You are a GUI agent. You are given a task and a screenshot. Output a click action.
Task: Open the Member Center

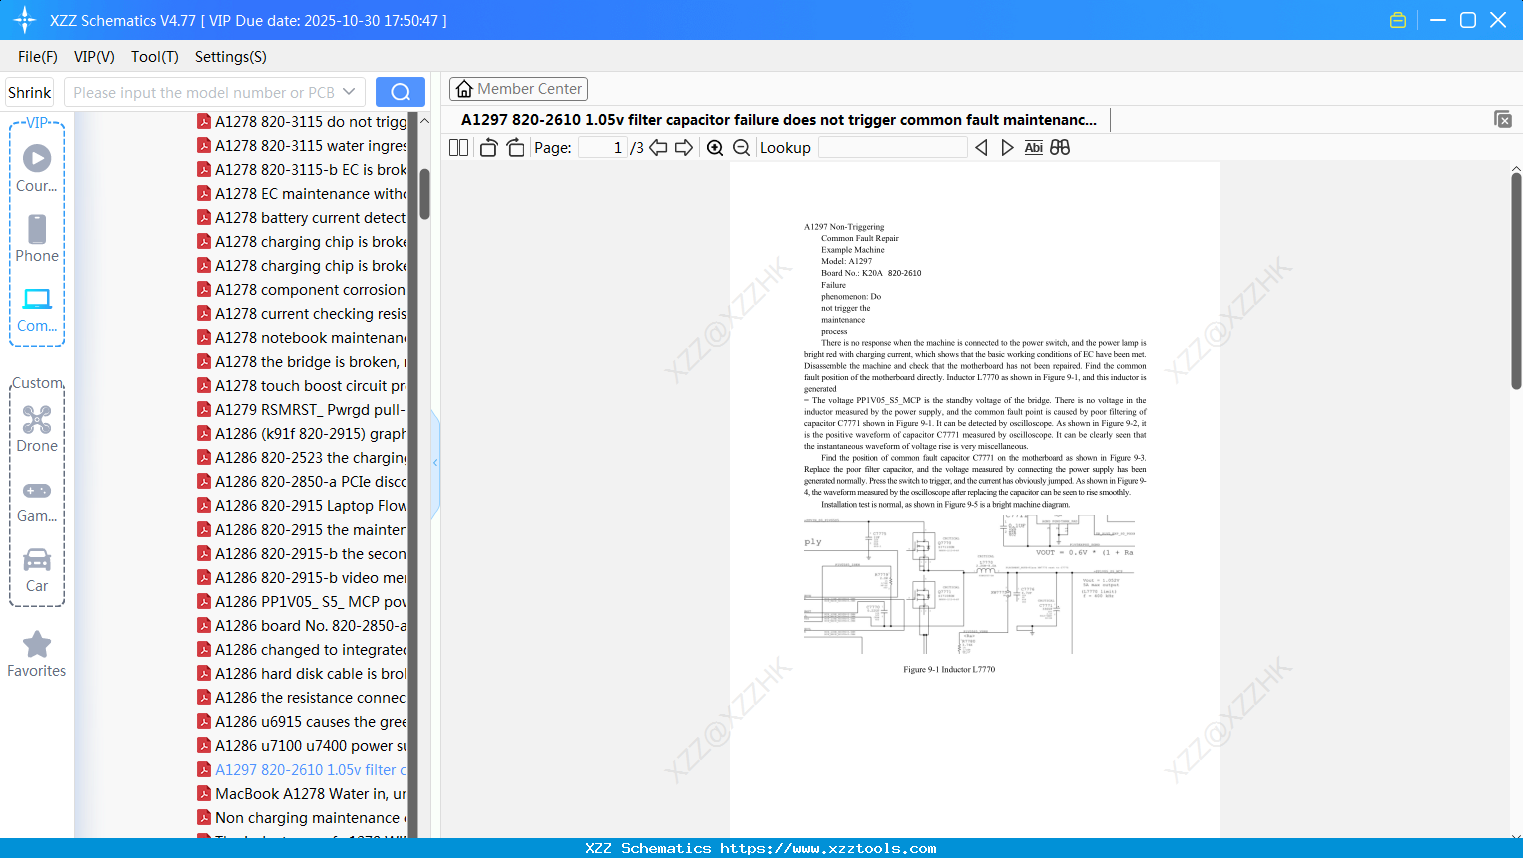coord(518,89)
